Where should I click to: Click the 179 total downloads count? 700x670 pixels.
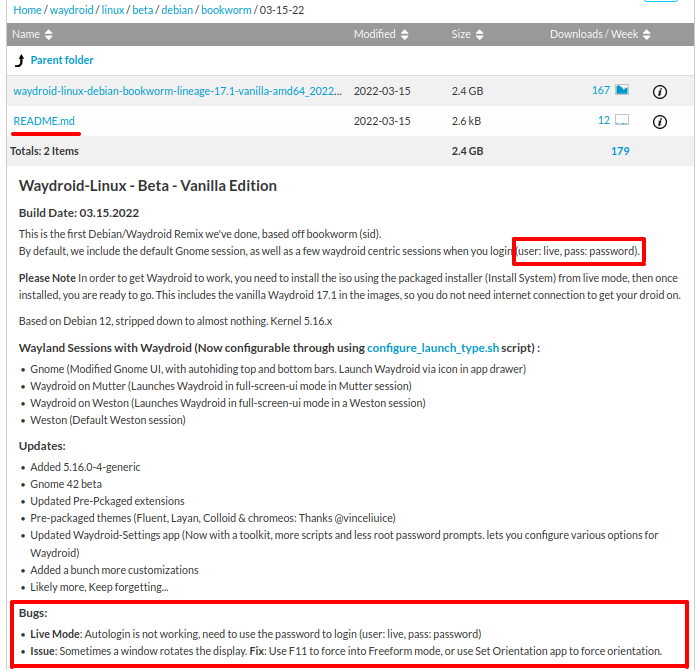click(x=620, y=151)
